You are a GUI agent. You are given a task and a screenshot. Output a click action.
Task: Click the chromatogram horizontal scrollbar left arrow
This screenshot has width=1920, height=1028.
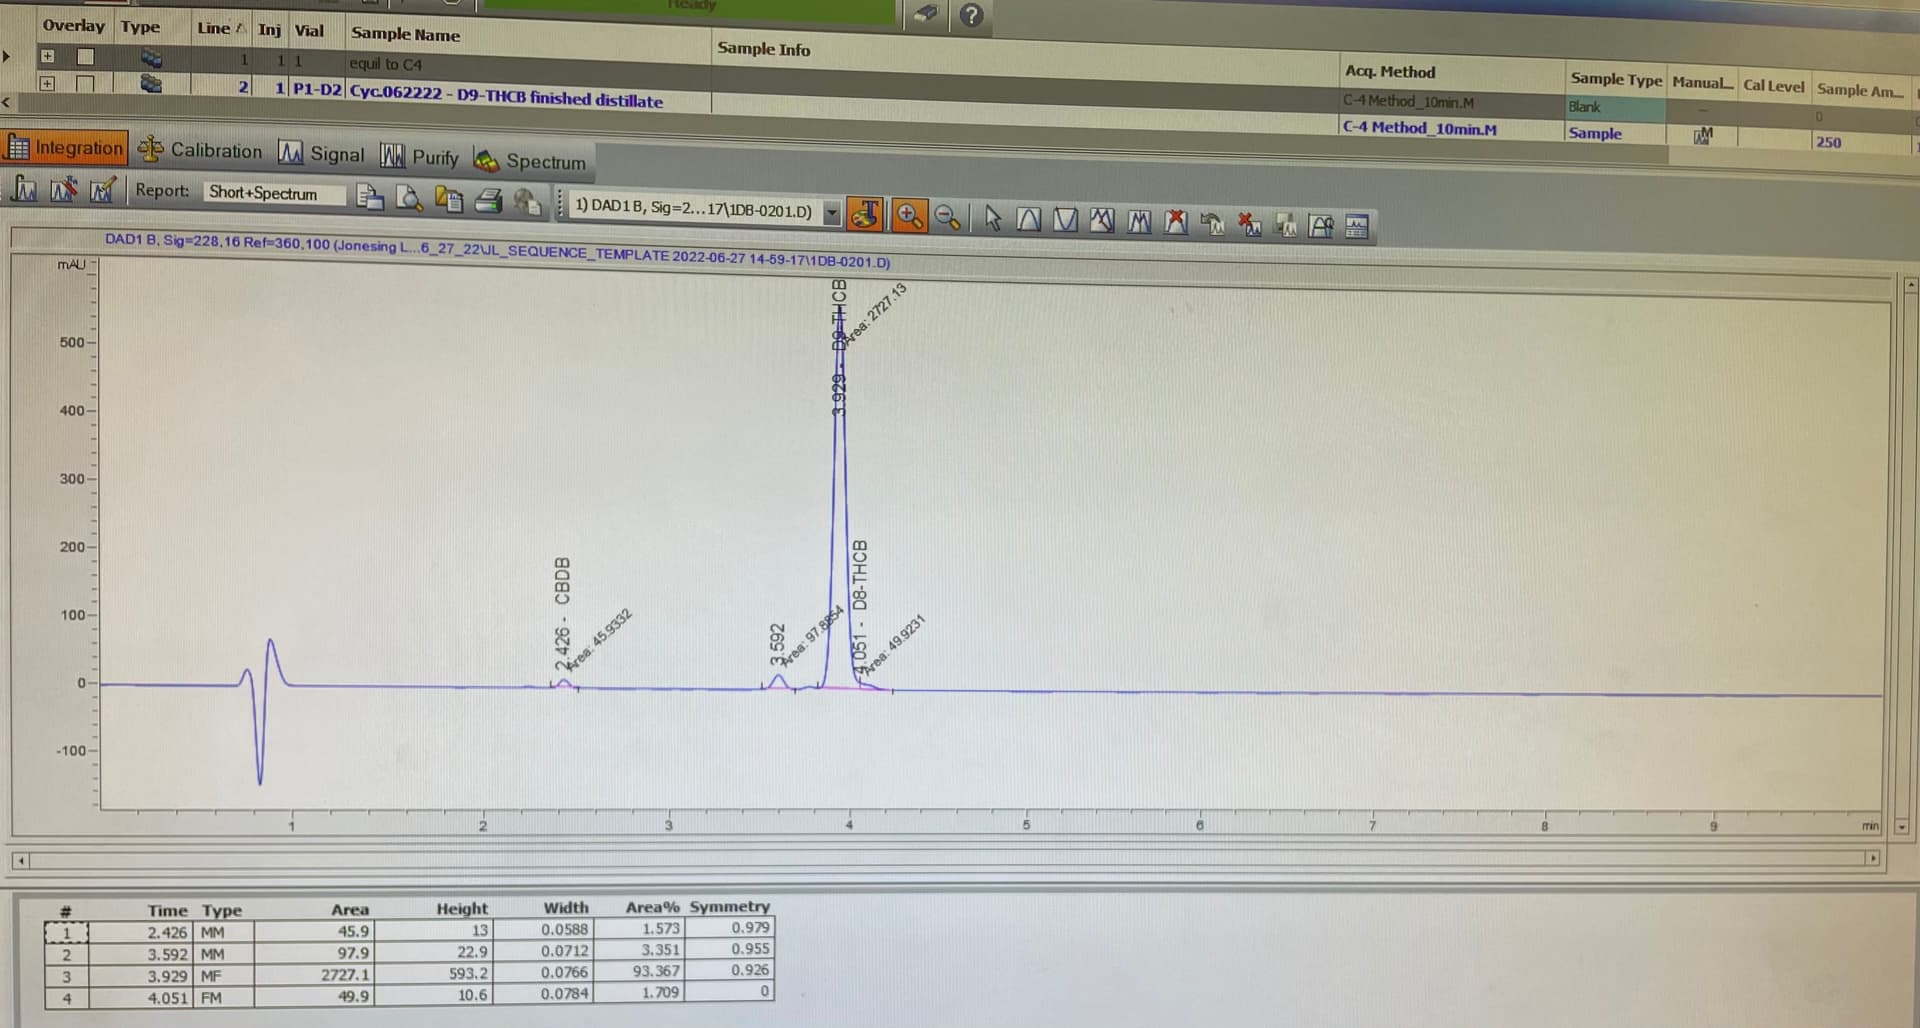tap(20, 860)
